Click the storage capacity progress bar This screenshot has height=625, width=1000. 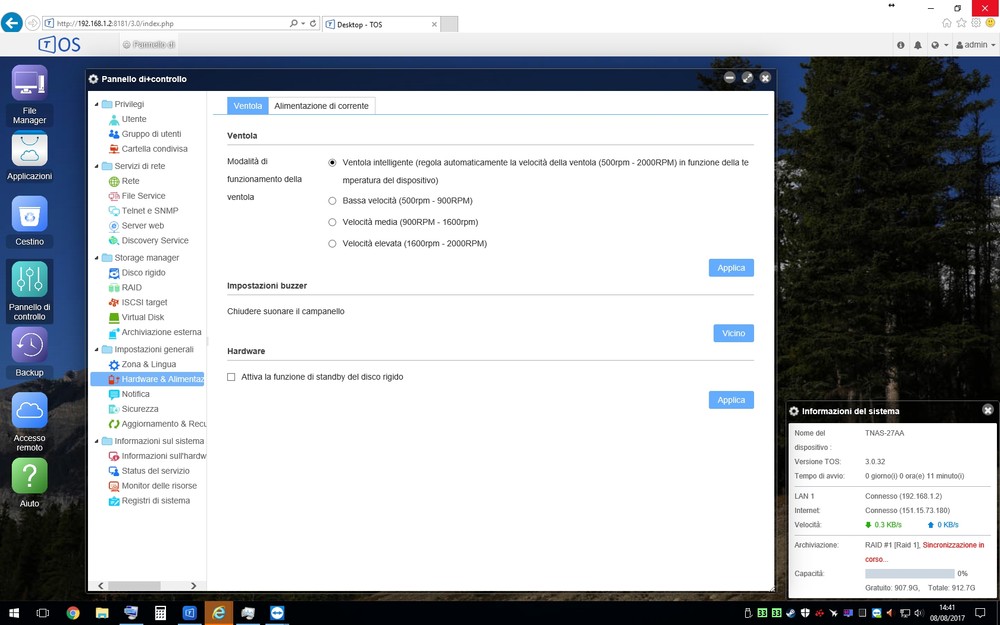[909, 574]
